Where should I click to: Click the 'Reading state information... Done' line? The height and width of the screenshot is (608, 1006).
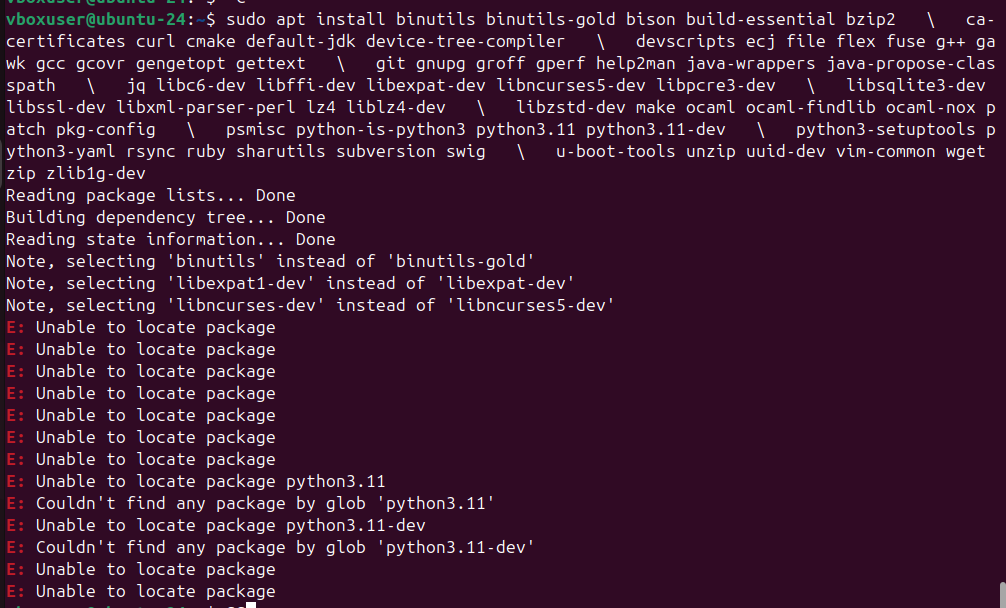(x=170, y=239)
